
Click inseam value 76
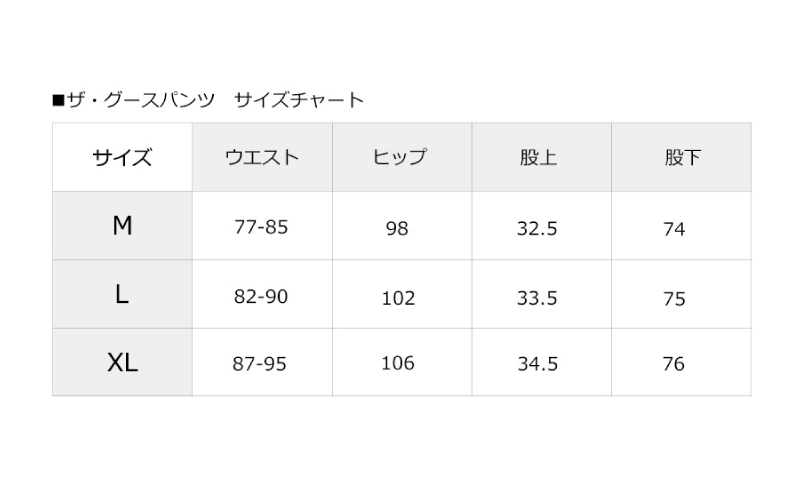click(673, 364)
